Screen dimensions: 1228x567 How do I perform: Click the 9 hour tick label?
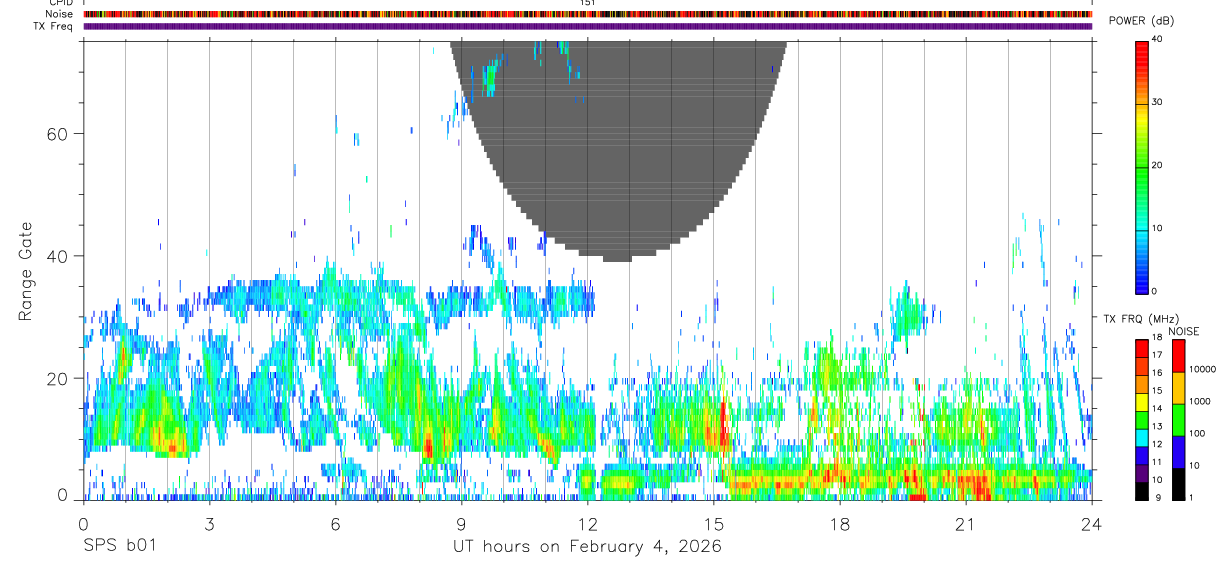461,524
